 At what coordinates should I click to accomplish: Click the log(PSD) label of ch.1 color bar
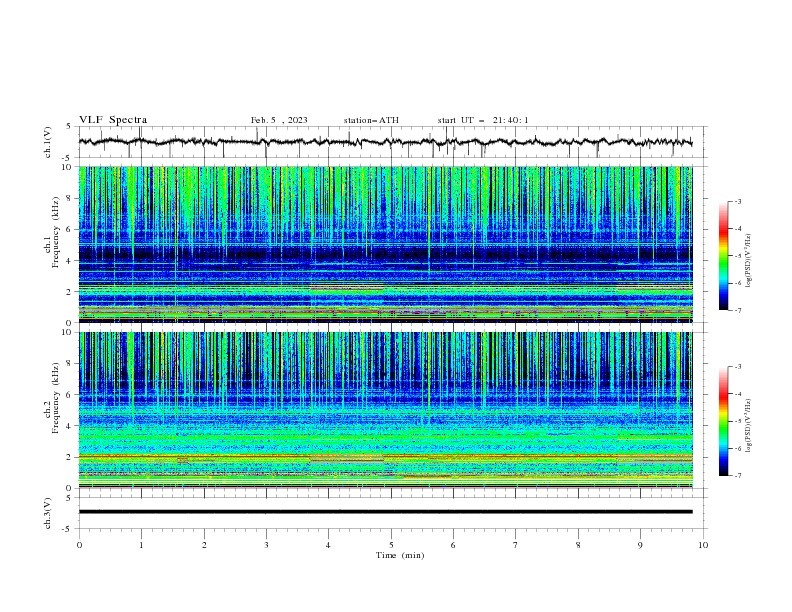tap(749, 261)
